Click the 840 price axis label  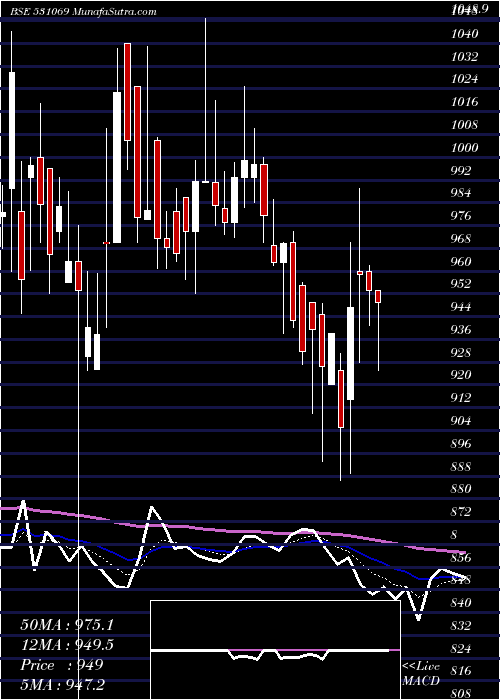coord(461,603)
